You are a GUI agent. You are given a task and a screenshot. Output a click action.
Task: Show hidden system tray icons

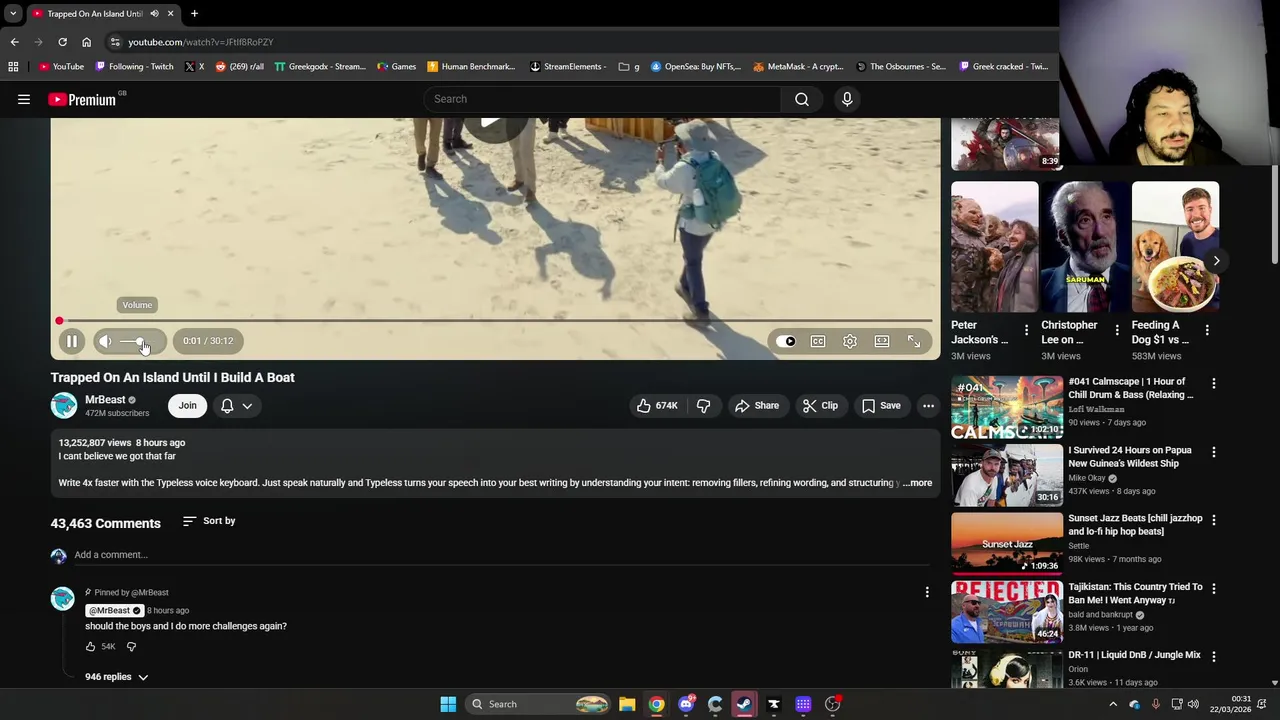(x=1113, y=704)
